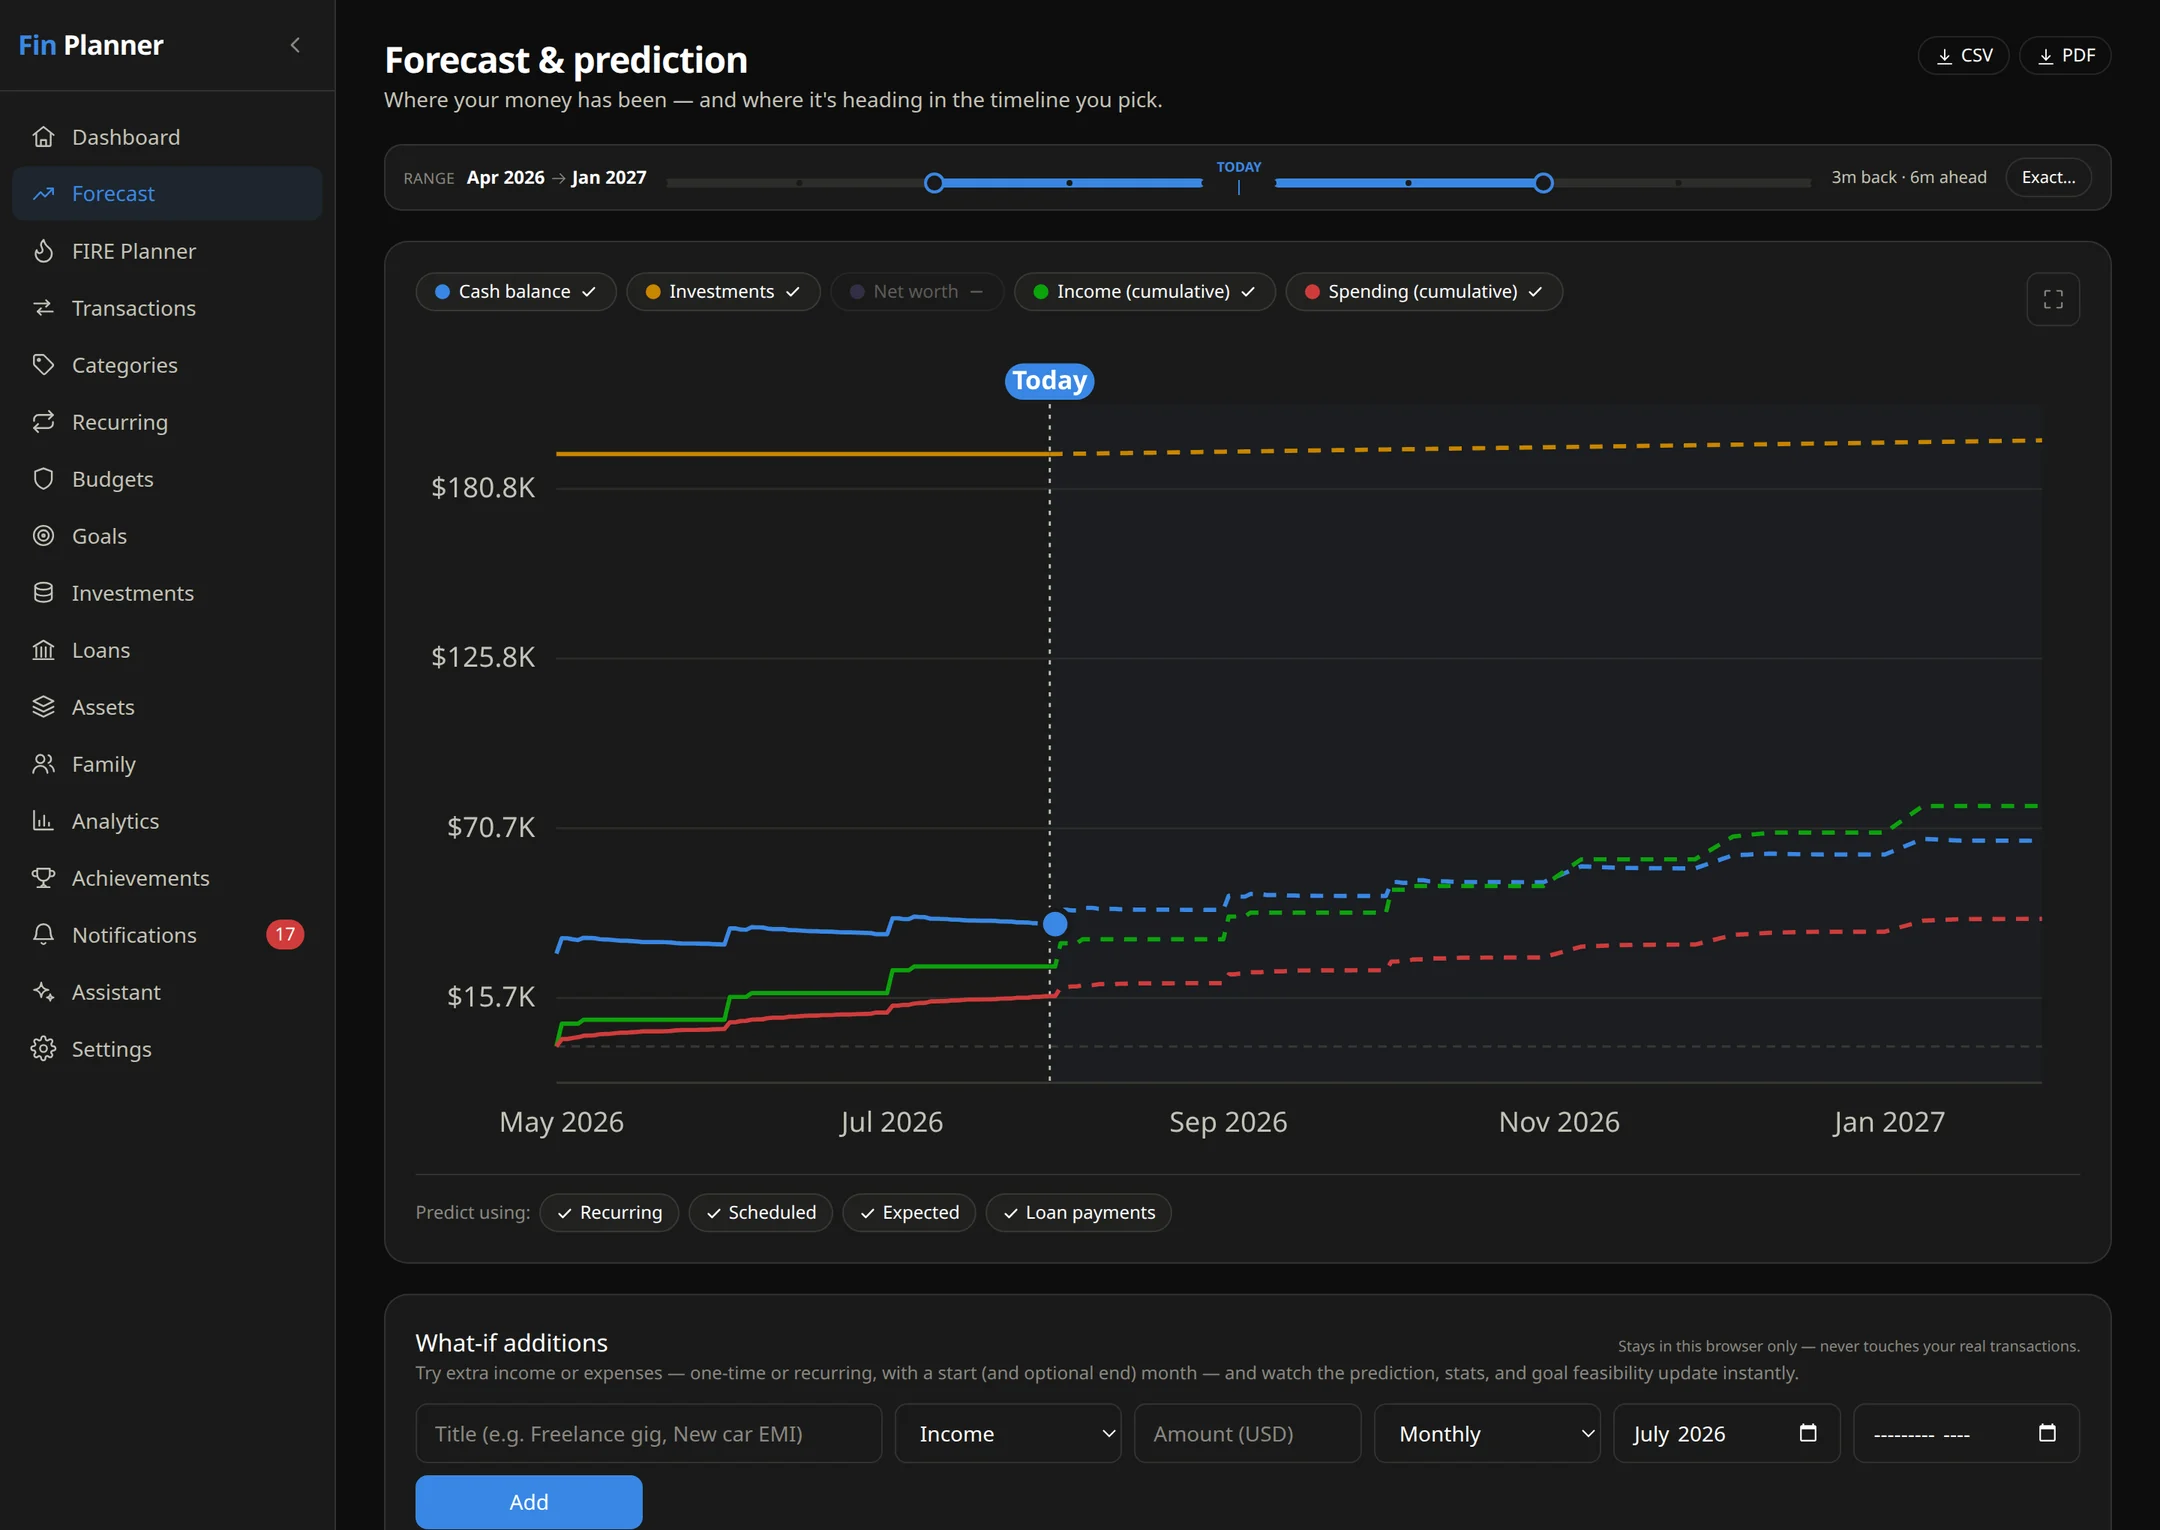2160x1530 pixels.
Task: Click the Budgets shield icon
Action: click(x=43, y=479)
